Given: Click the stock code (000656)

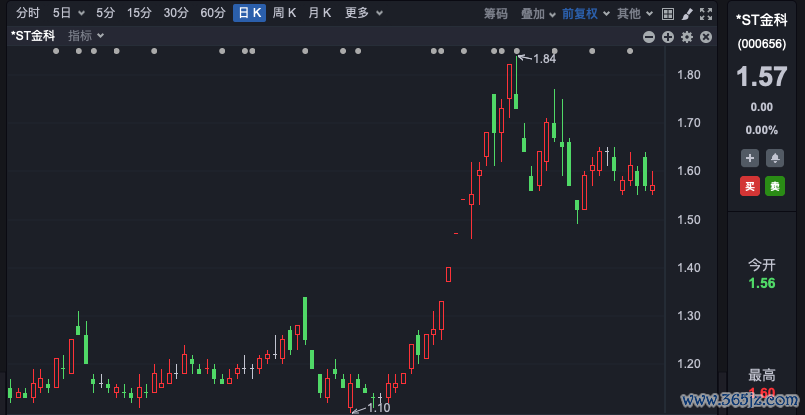Looking at the screenshot, I should pyautogui.click(x=762, y=44).
